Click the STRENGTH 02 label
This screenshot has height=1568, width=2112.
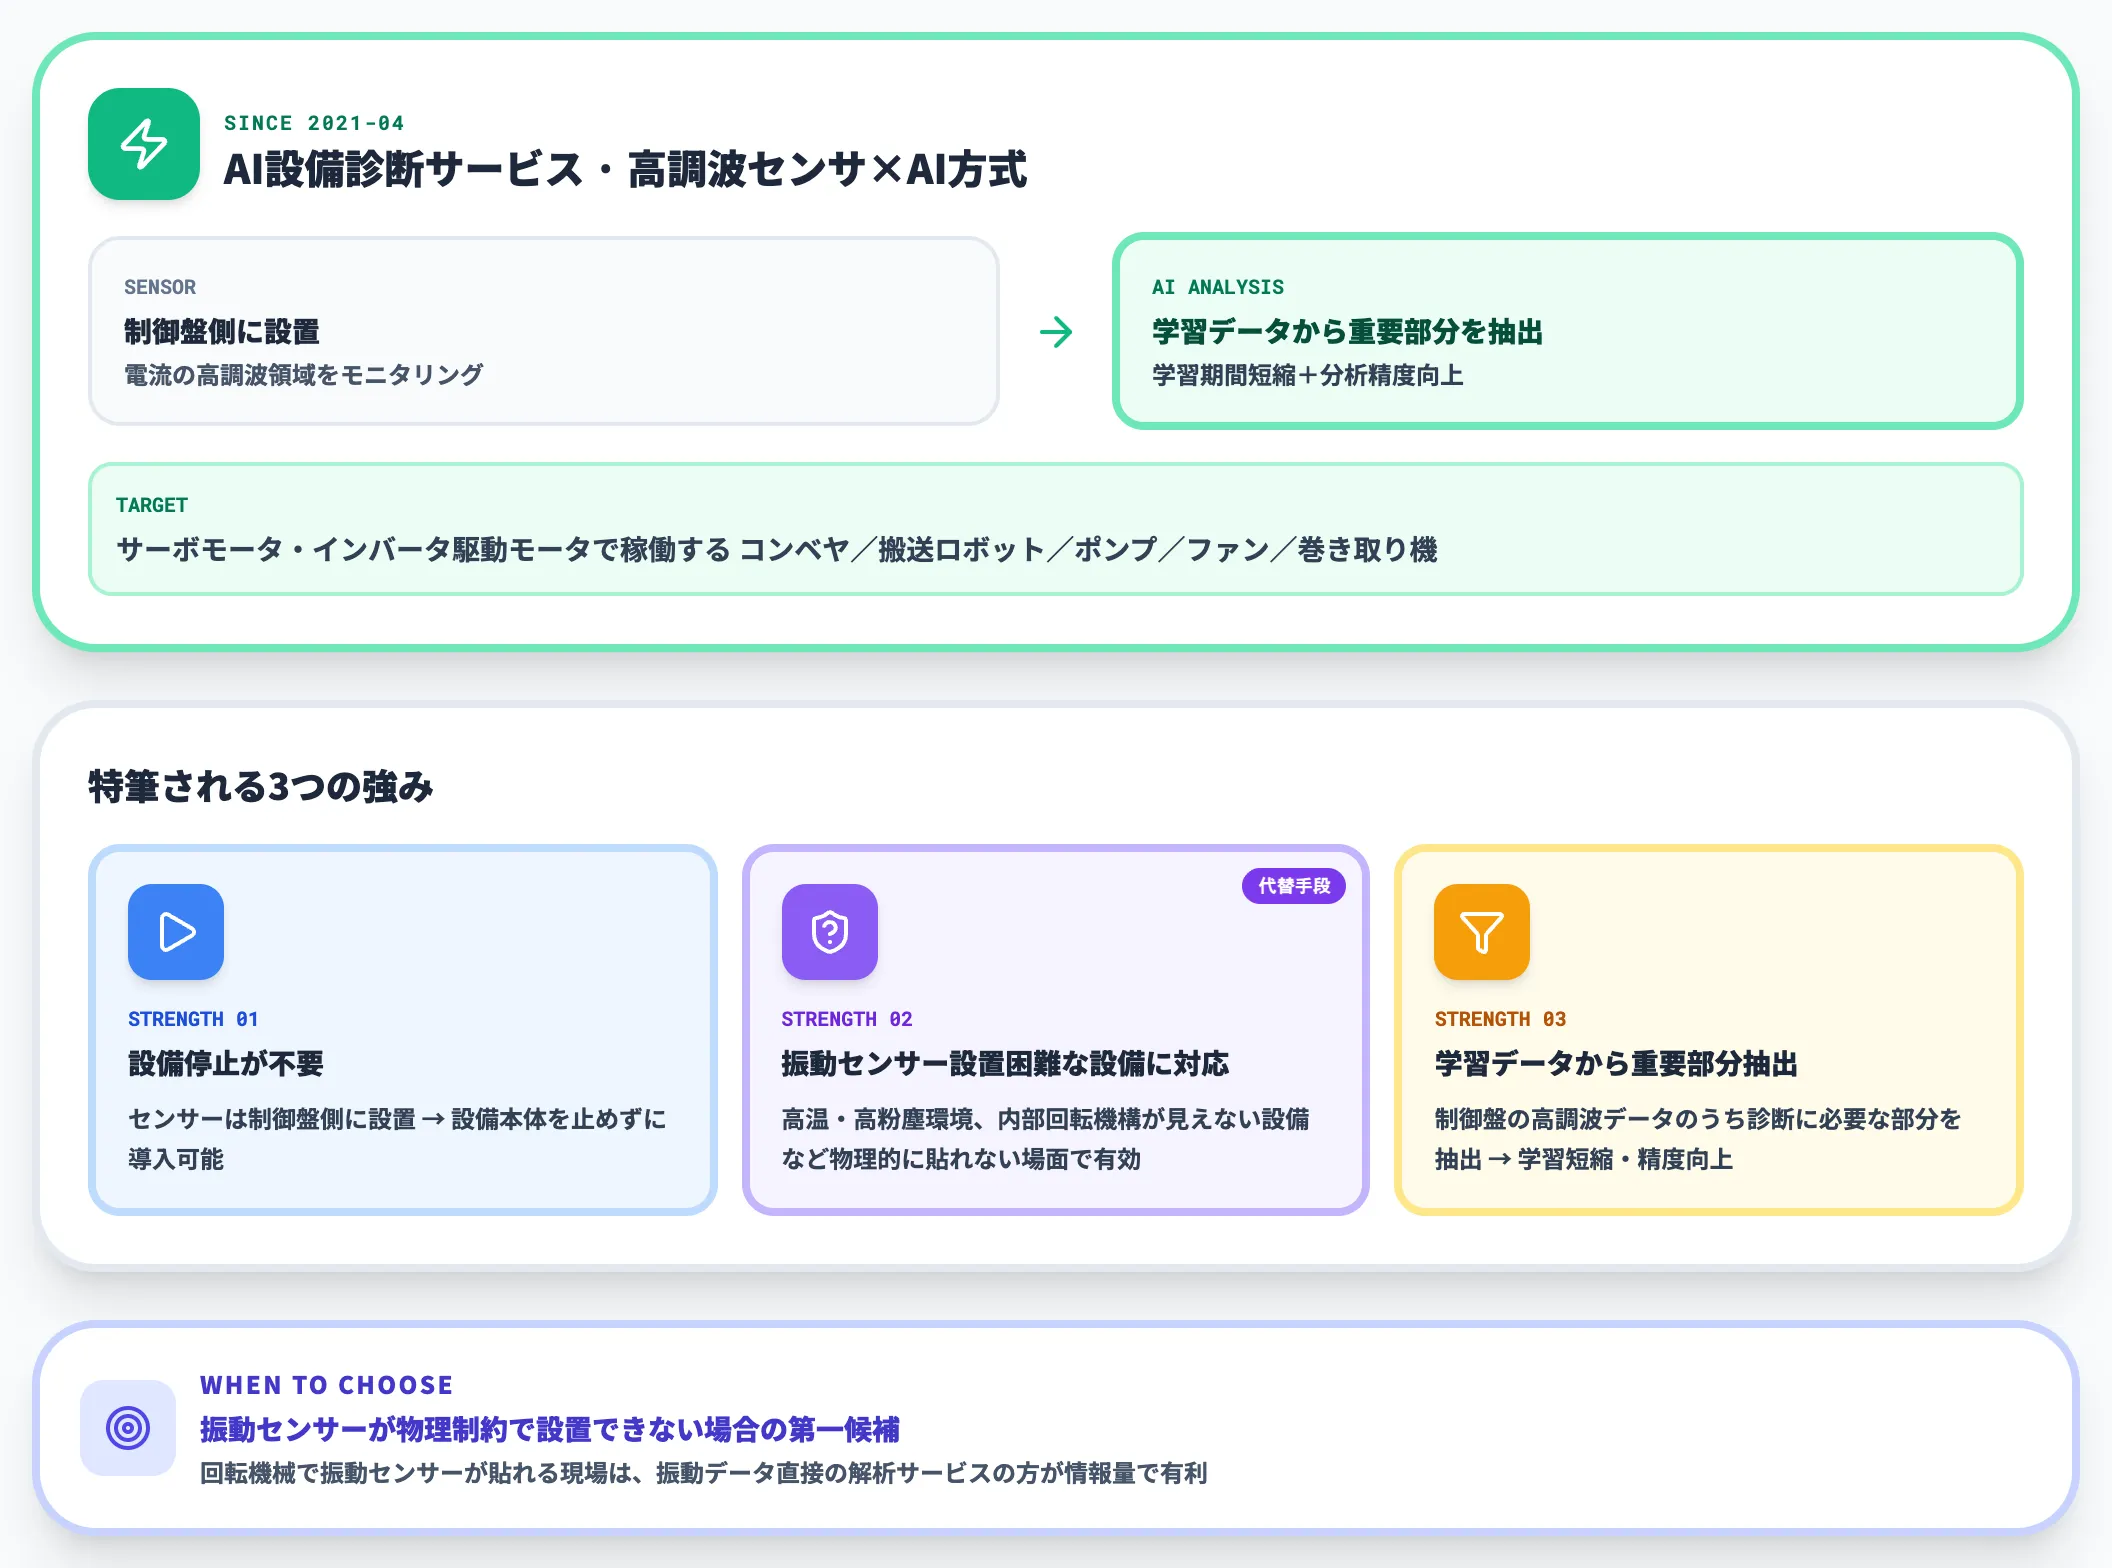tap(847, 1019)
